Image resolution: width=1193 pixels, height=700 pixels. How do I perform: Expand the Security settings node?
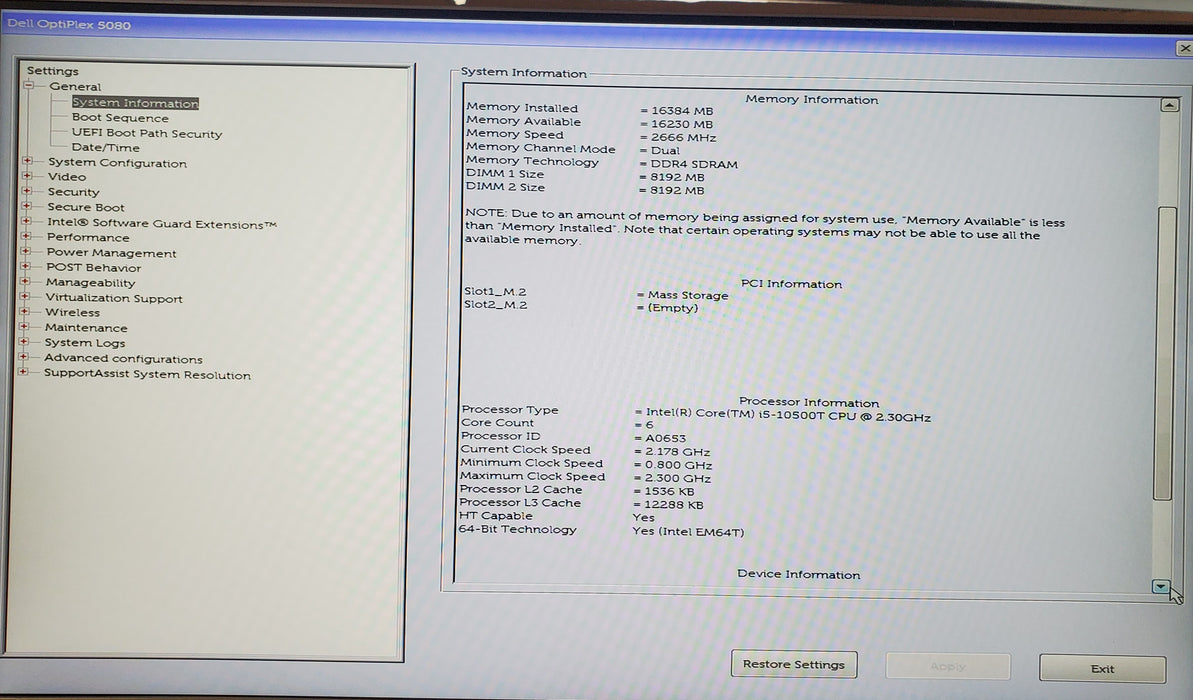click(x=27, y=191)
